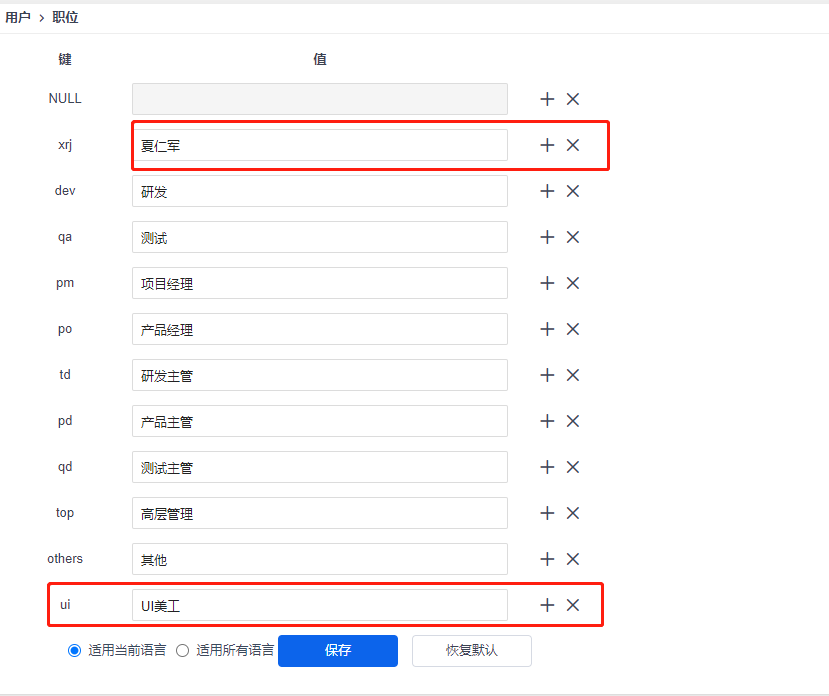Add a row after the top entry
The height and width of the screenshot is (696, 829).
pyautogui.click(x=547, y=513)
